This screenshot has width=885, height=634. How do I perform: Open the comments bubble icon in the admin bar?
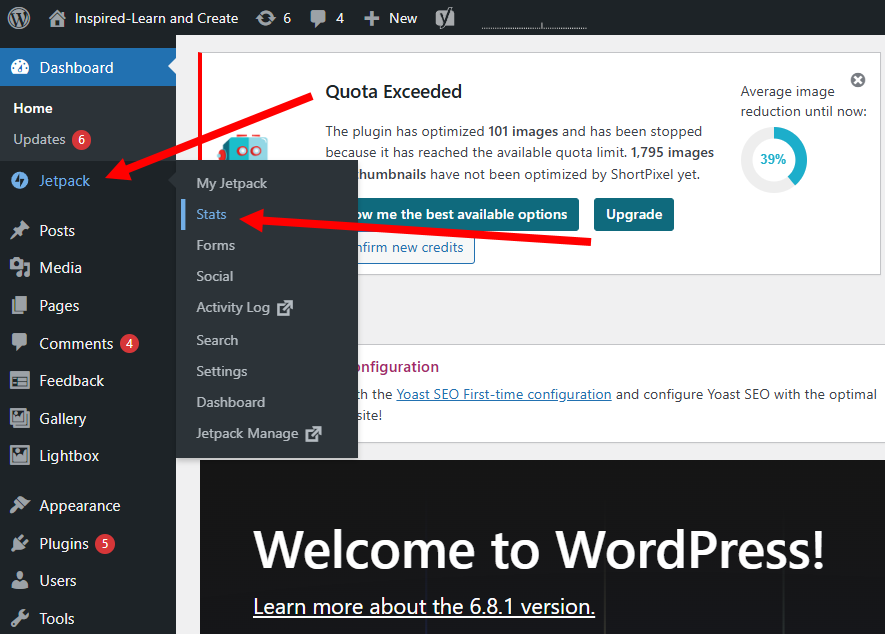318,19
